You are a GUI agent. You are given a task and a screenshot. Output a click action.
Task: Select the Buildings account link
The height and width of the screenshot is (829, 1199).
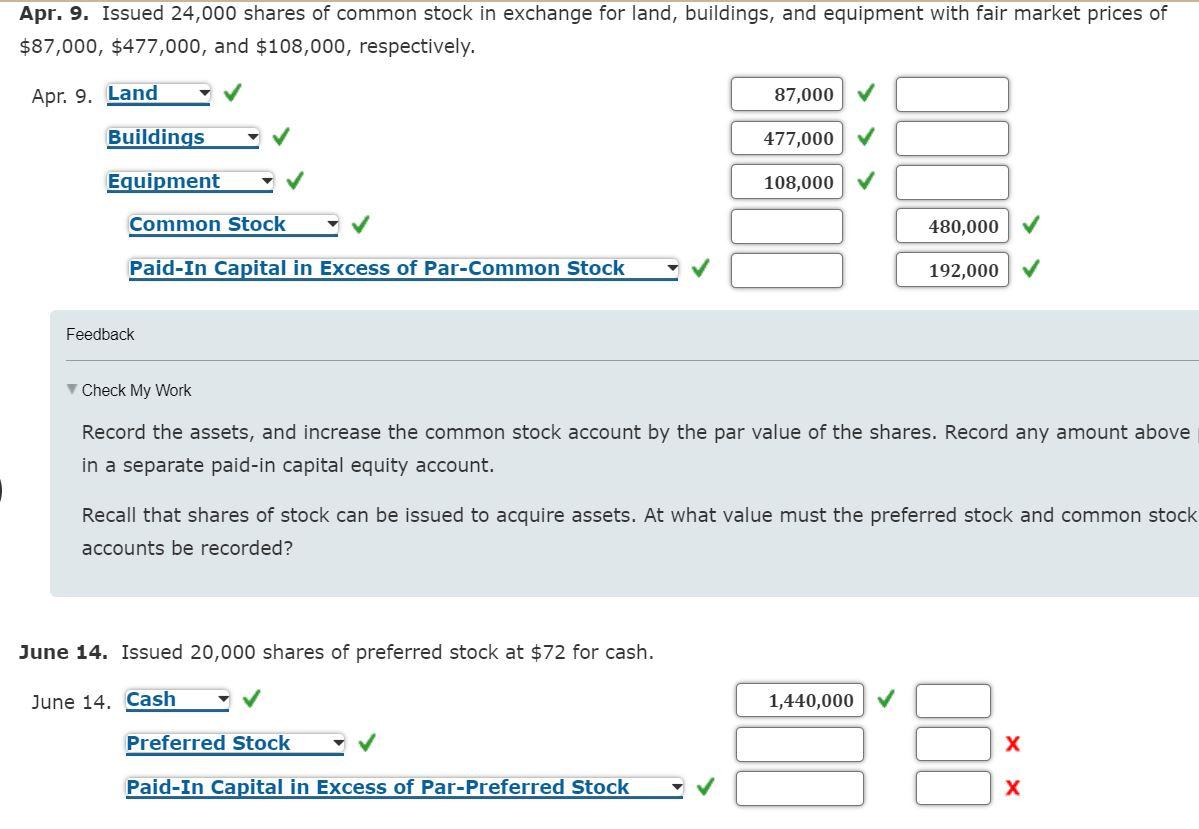tap(157, 136)
